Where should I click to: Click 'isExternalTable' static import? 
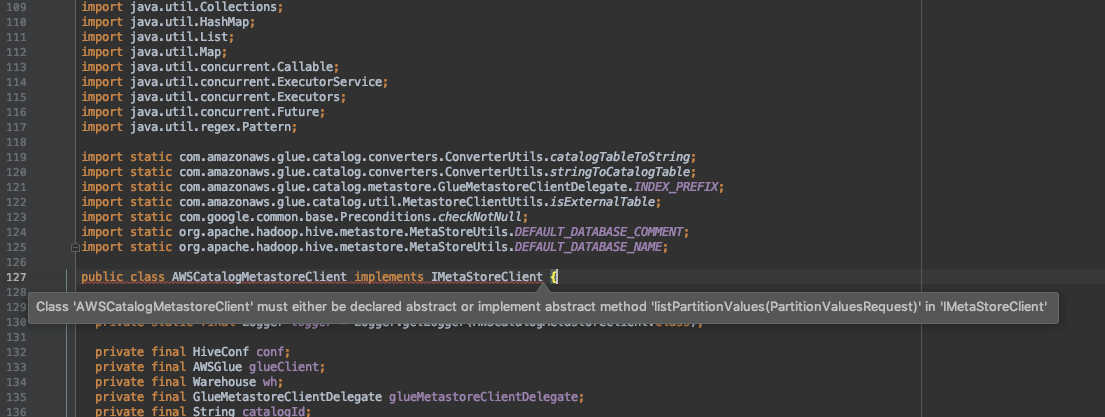point(603,201)
